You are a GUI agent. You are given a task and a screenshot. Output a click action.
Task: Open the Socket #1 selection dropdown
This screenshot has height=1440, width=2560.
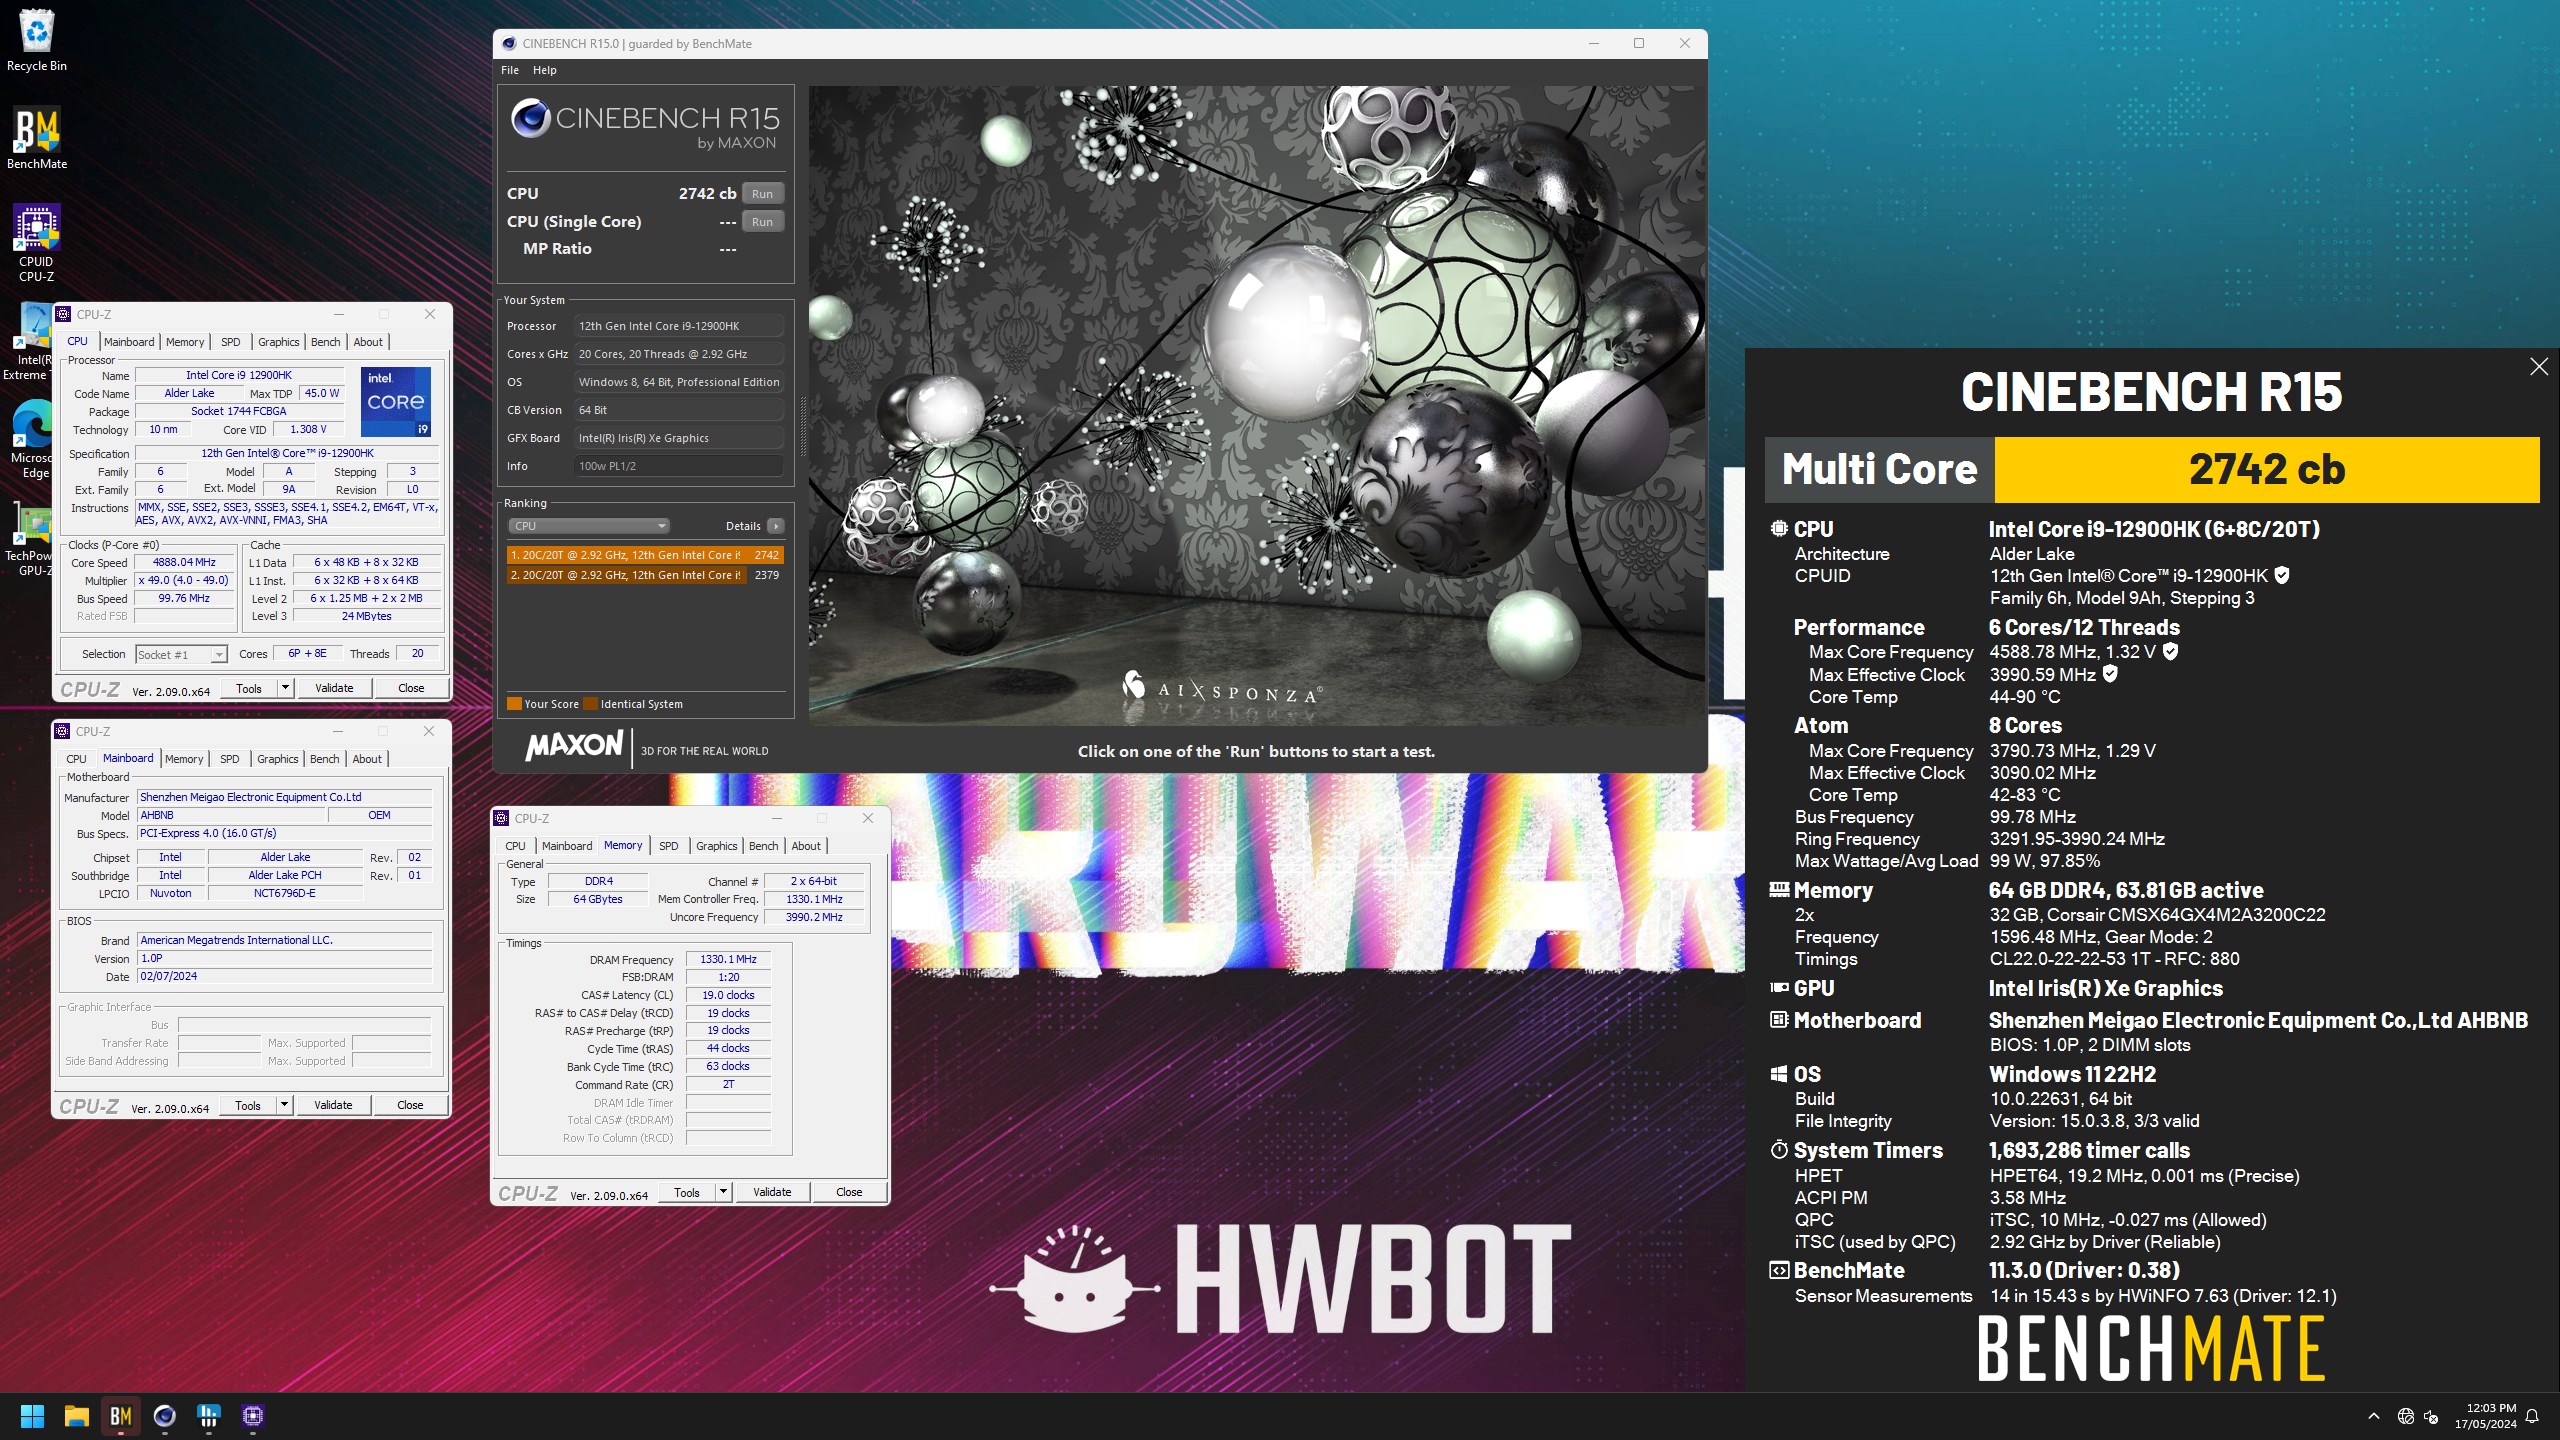pyautogui.click(x=181, y=654)
